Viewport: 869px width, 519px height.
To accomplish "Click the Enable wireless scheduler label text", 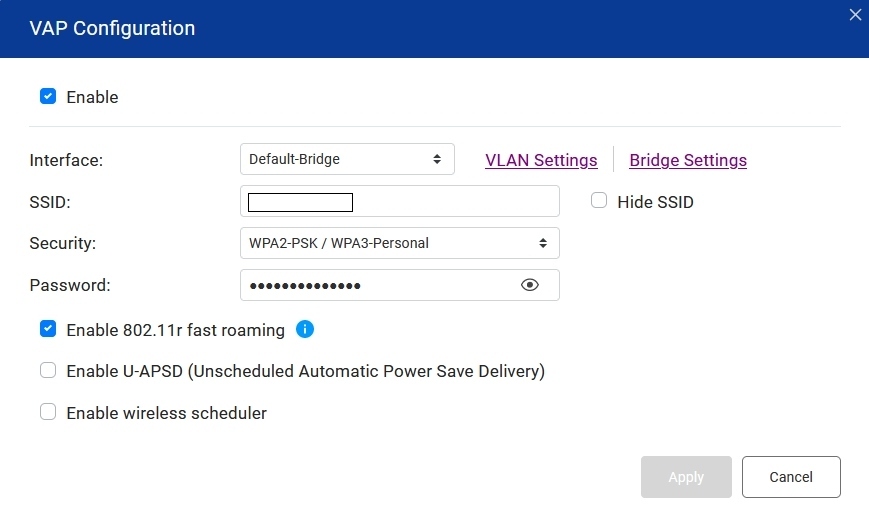I will [x=166, y=413].
